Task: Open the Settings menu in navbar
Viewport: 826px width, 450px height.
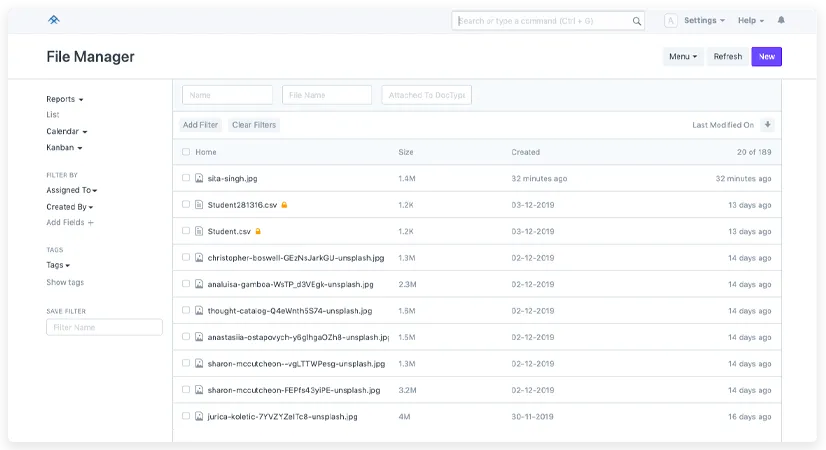Action: [703, 21]
